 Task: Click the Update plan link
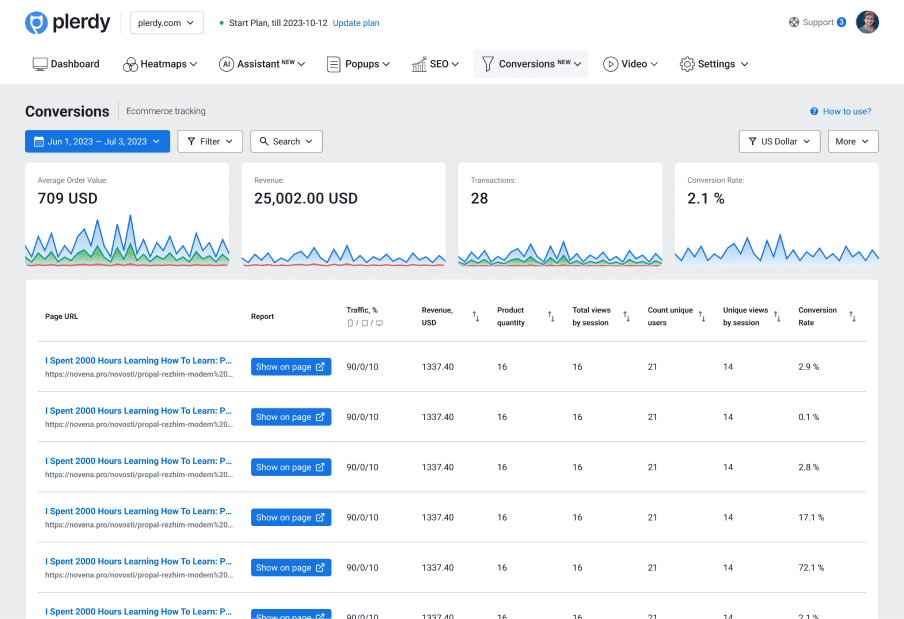[x=356, y=23]
